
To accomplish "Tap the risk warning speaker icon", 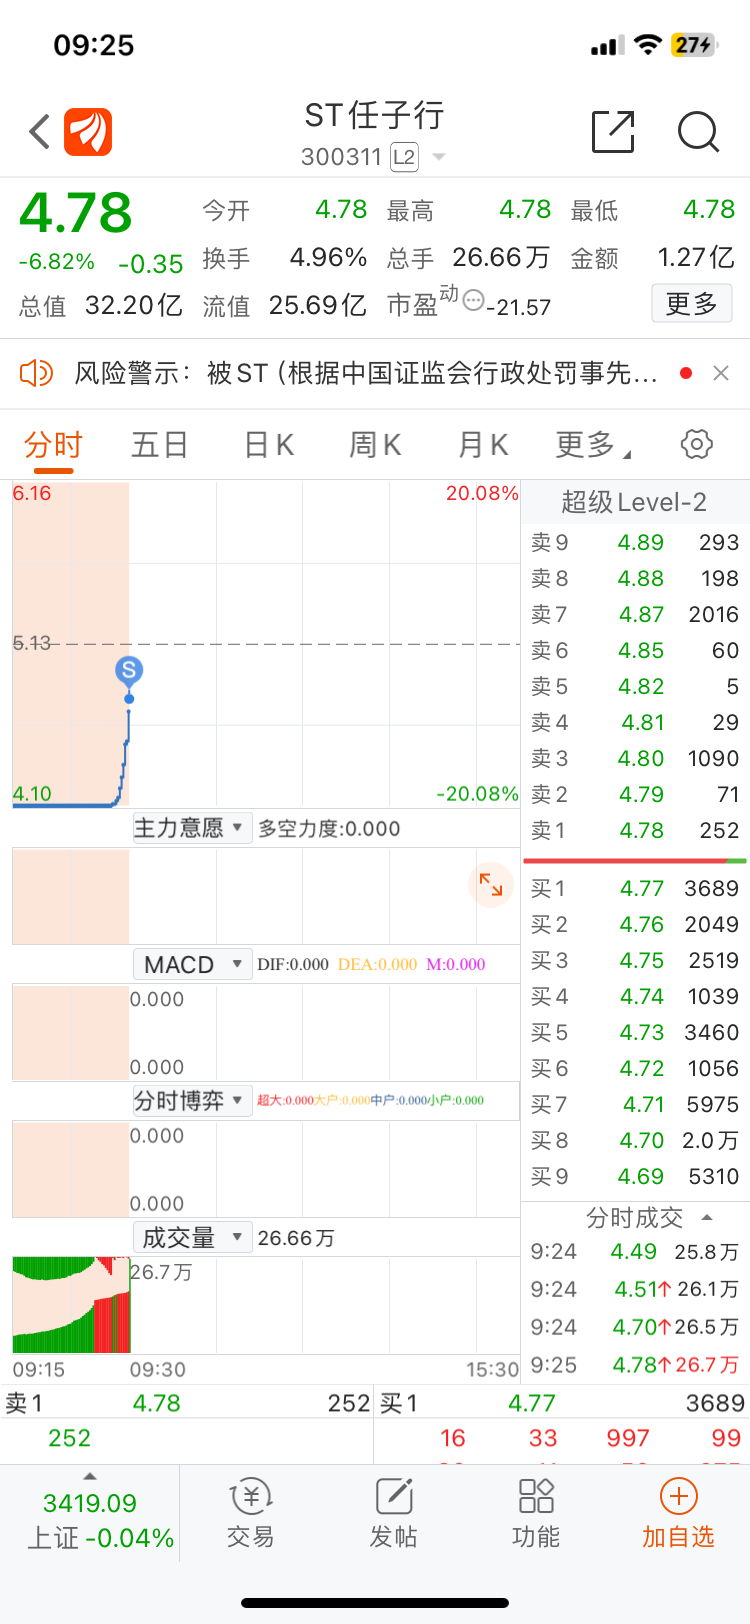I will (36, 373).
